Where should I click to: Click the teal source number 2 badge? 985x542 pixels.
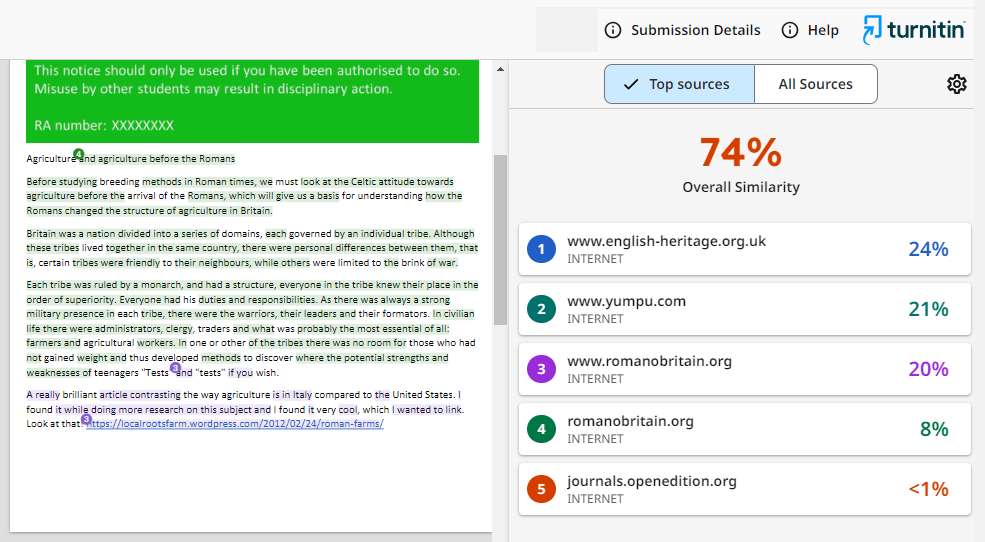point(541,309)
